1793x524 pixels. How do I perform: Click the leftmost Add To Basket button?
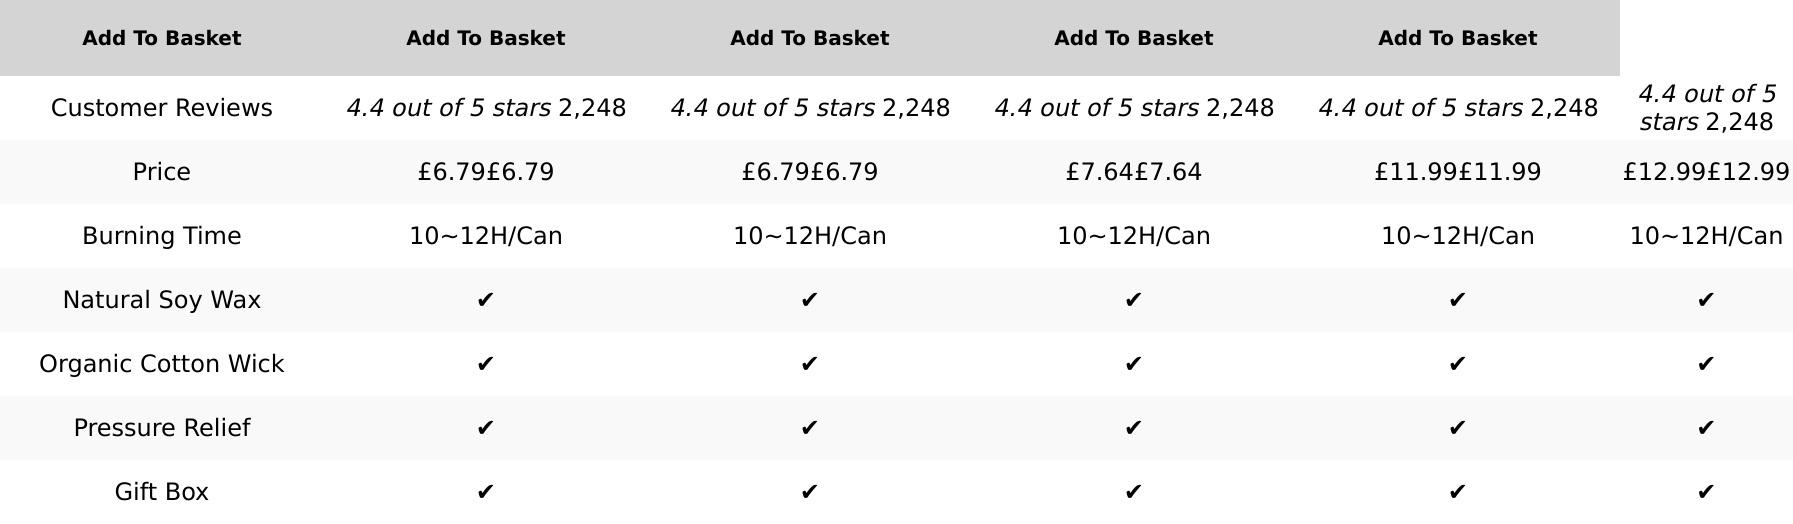coord(161,38)
